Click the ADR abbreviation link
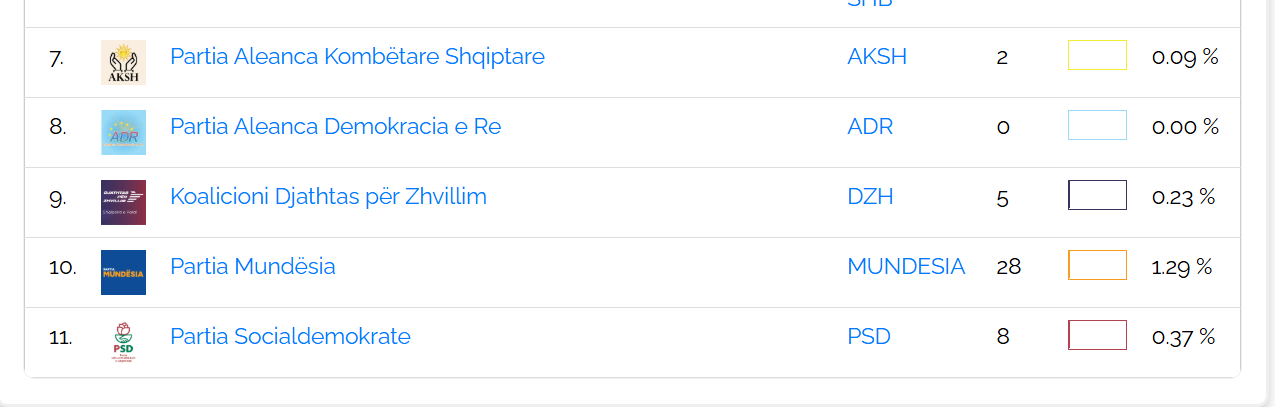Image resolution: width=1275 pixels, height=407 pixels. [x=870, y=126]
